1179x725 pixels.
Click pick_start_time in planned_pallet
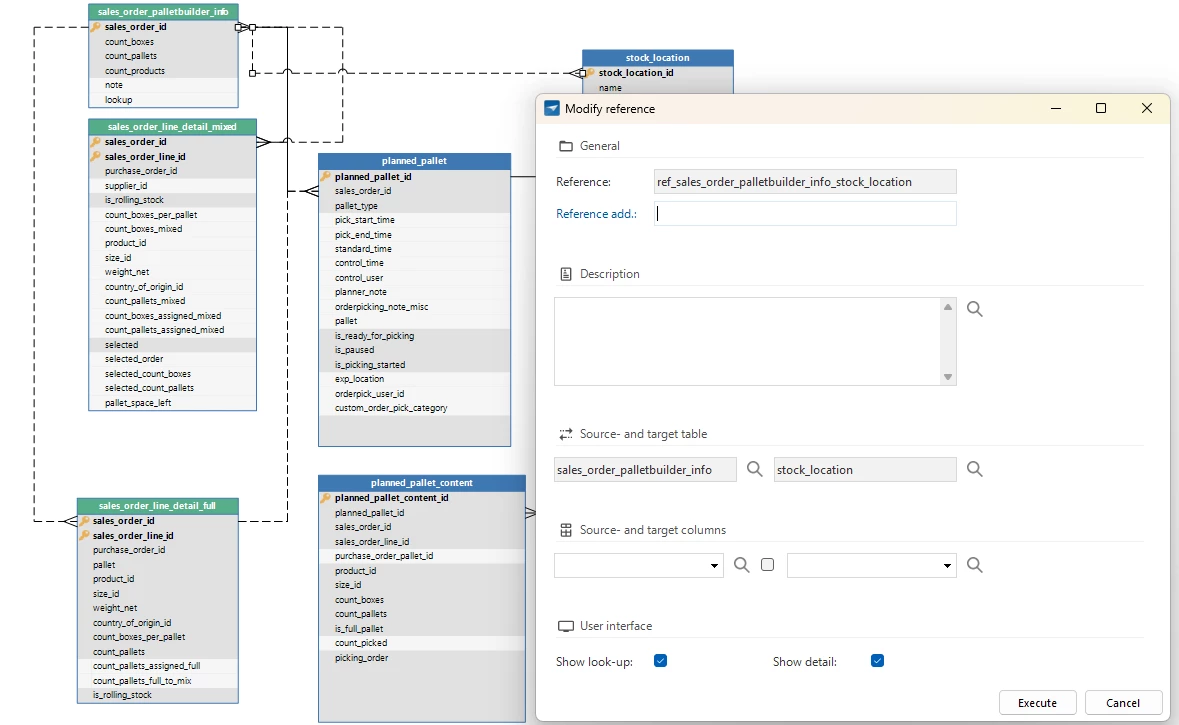click(x=365, y=220)
